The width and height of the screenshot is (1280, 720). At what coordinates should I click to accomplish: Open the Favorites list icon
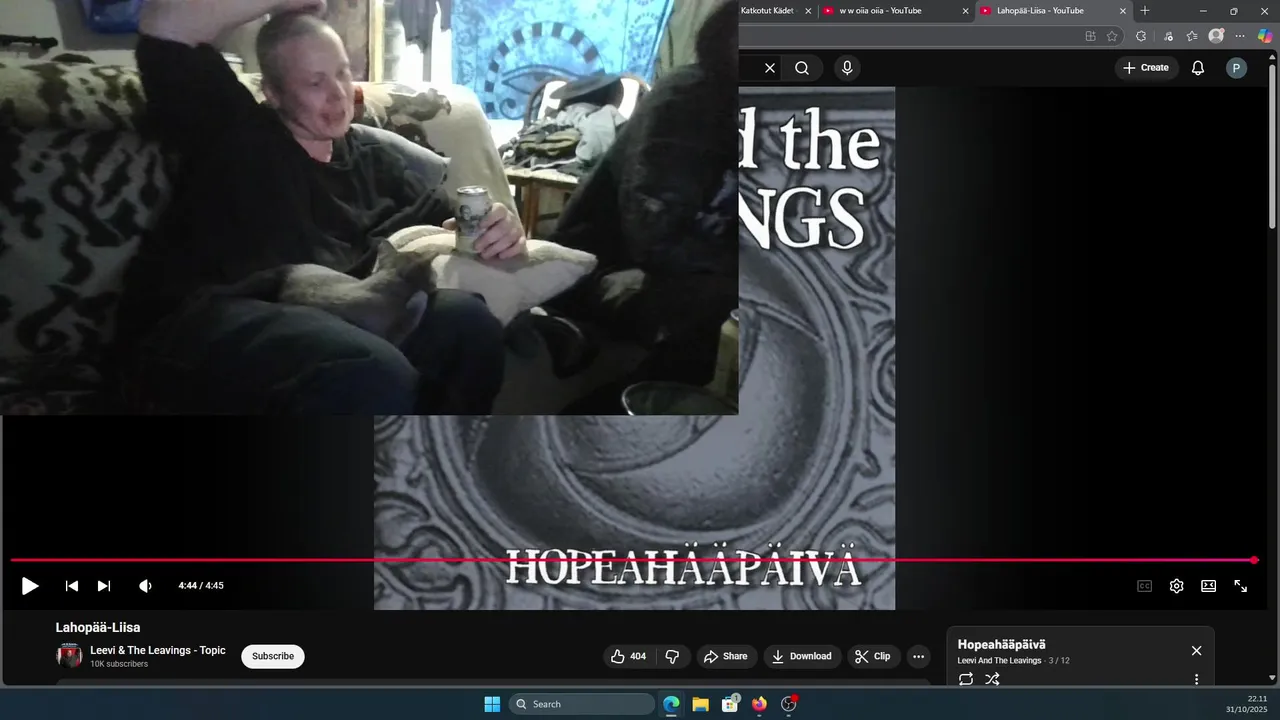(x=1192, y=36)
